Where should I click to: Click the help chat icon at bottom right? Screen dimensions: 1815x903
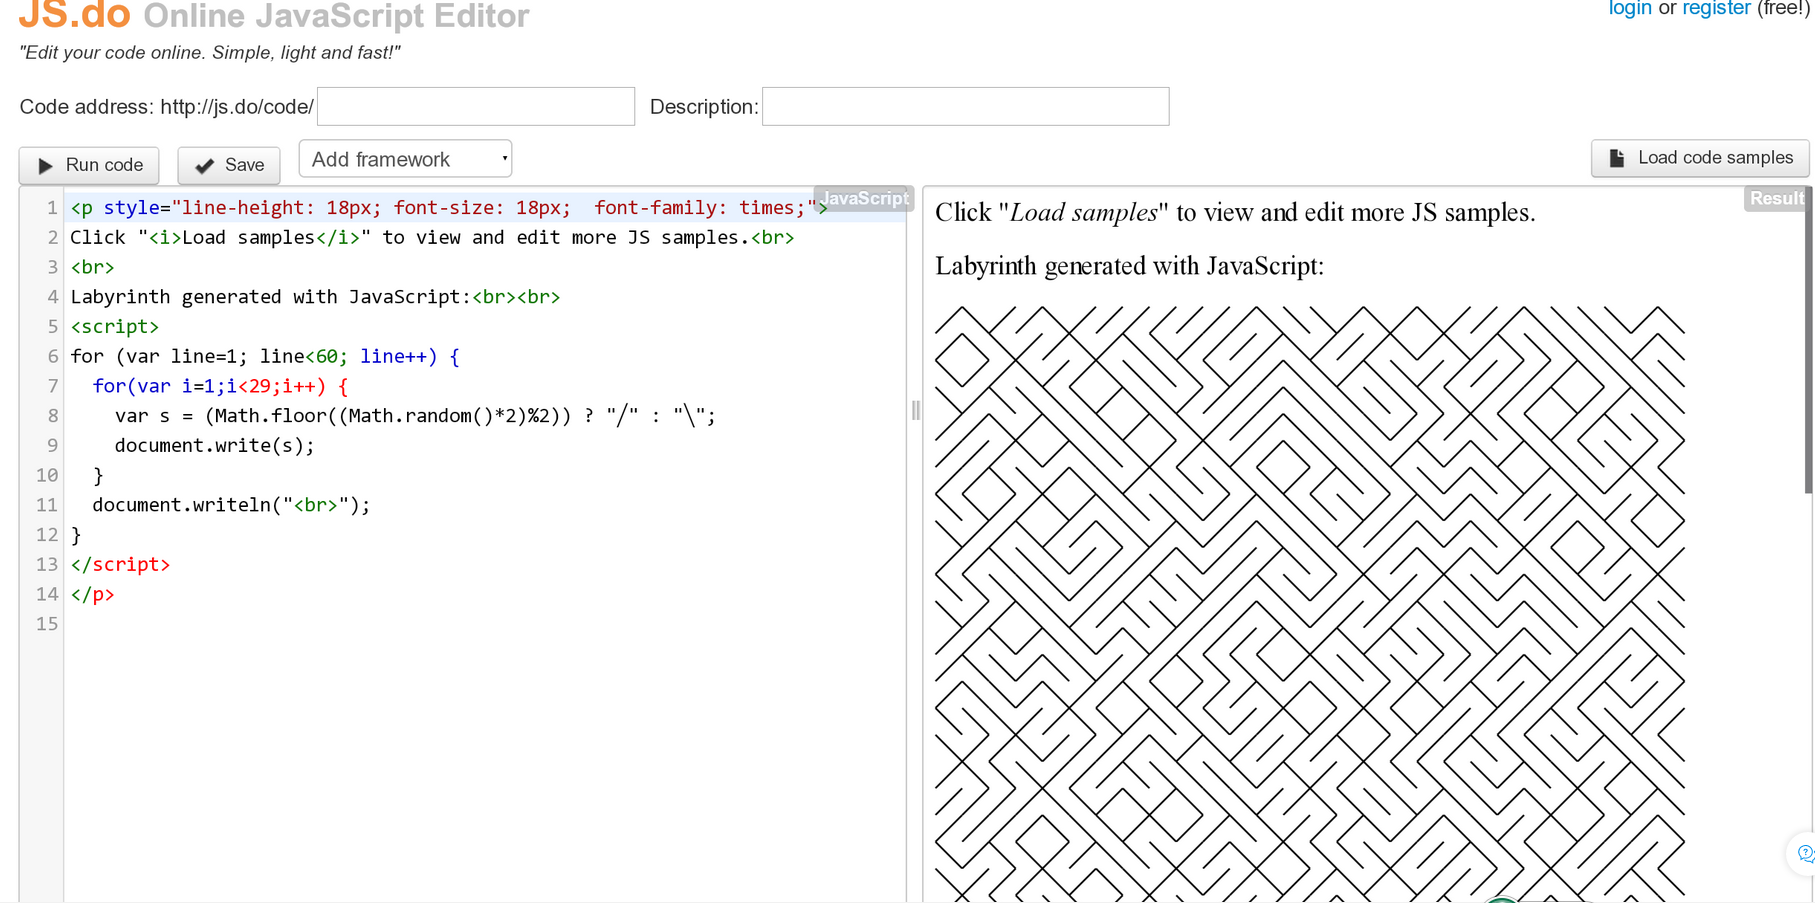(x=1804, y=853)
